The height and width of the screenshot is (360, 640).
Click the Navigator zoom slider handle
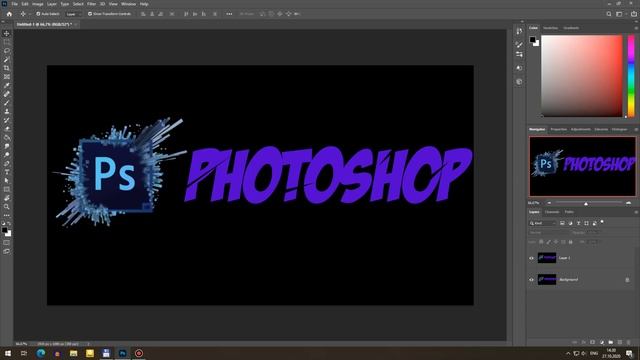click(586, 203)
